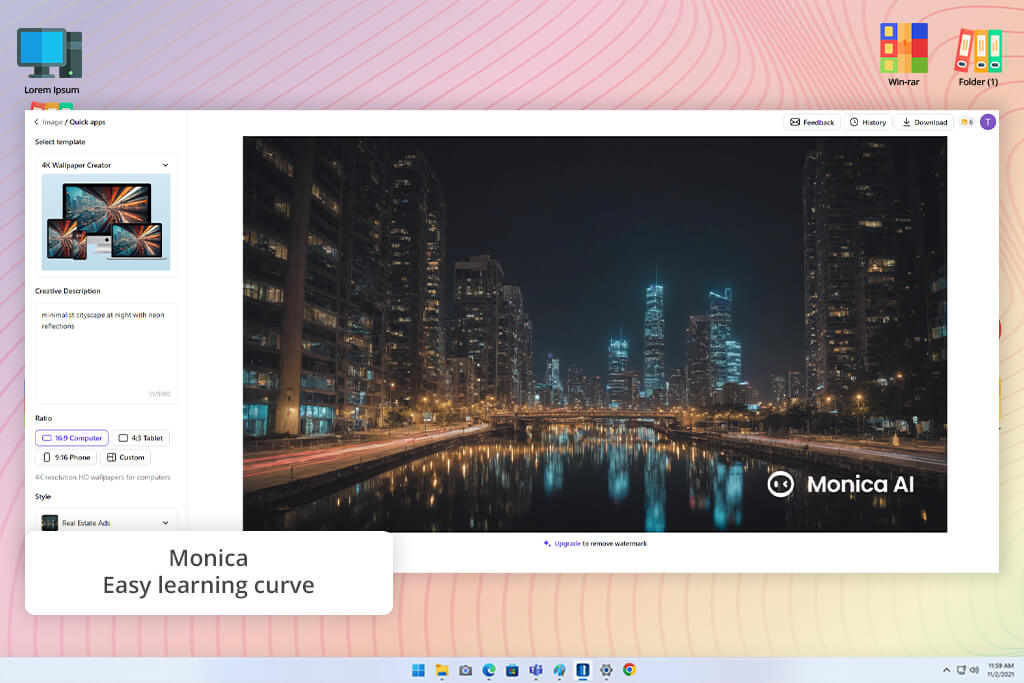
Task: Open the purple T user avatar
Action: pyautogui.click(x=988, y=122)
